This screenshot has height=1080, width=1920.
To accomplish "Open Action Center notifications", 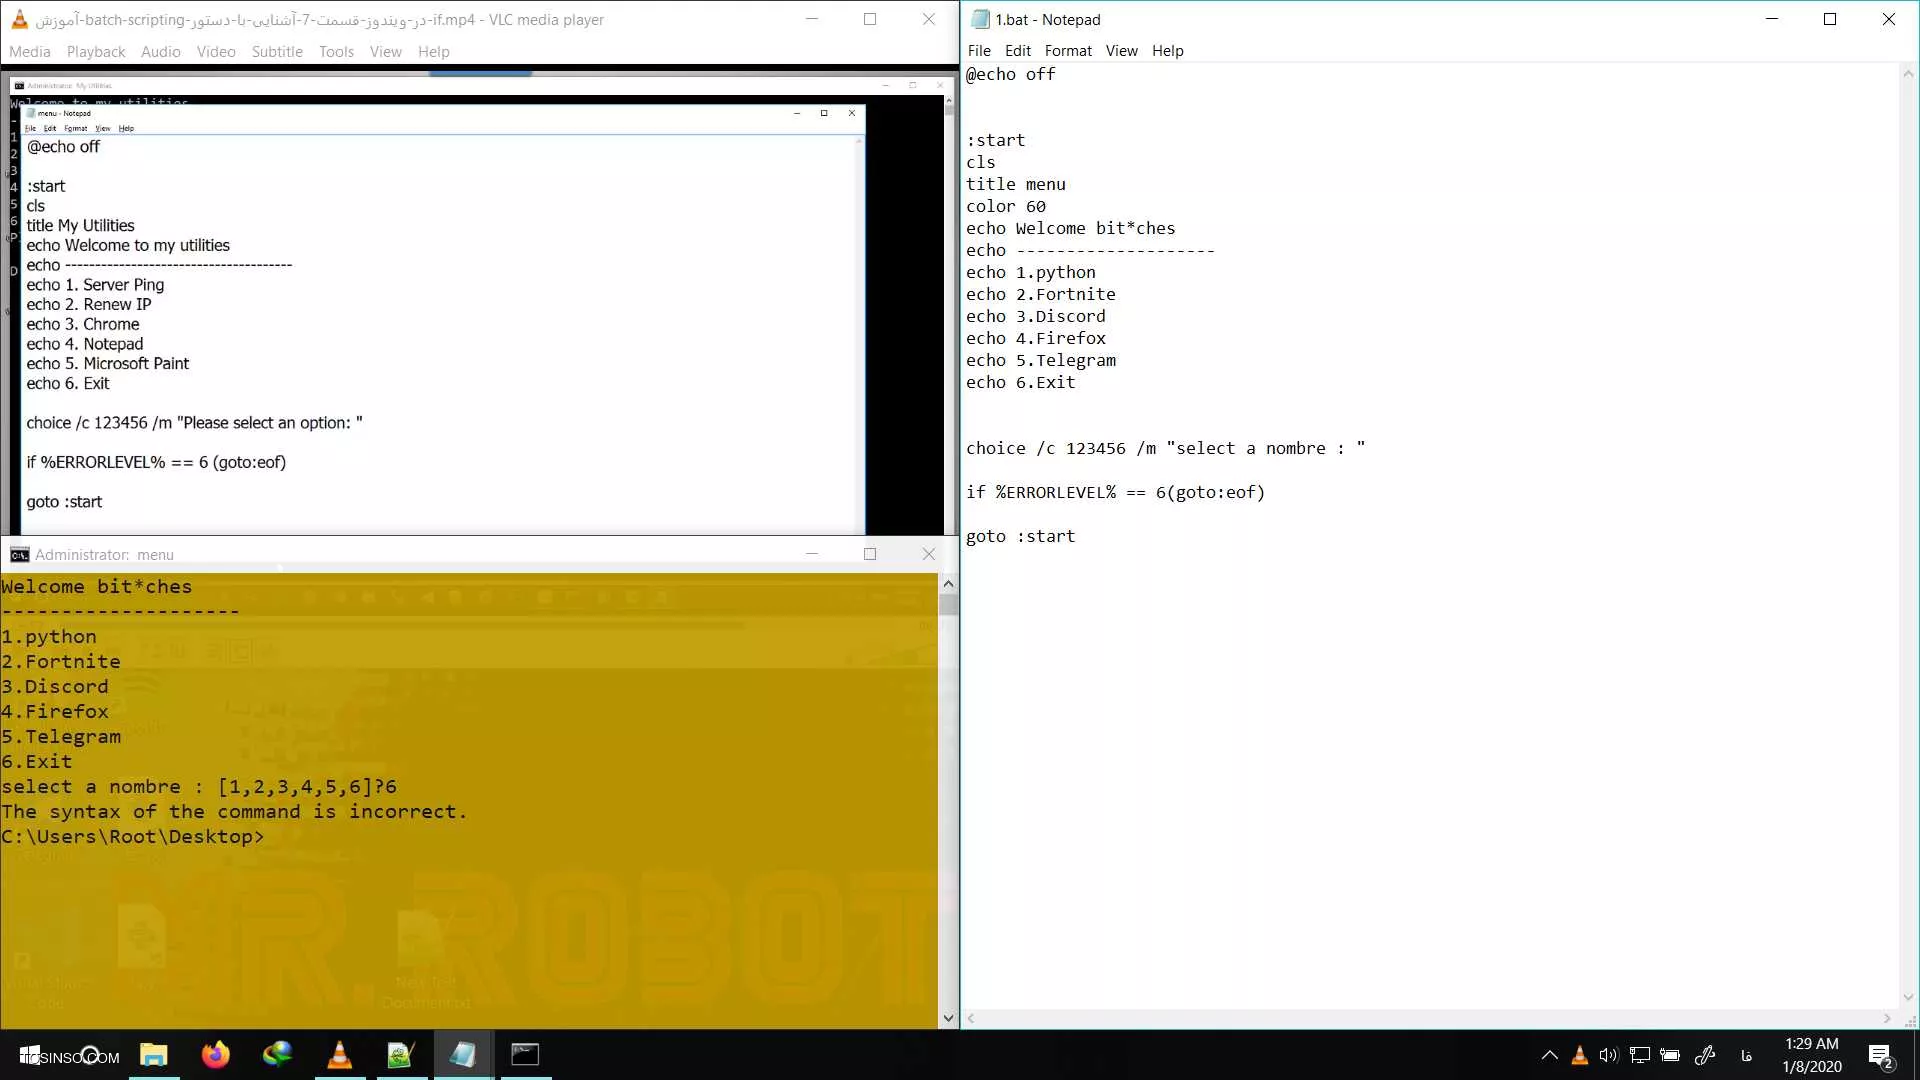I will pos(1880,1055).
